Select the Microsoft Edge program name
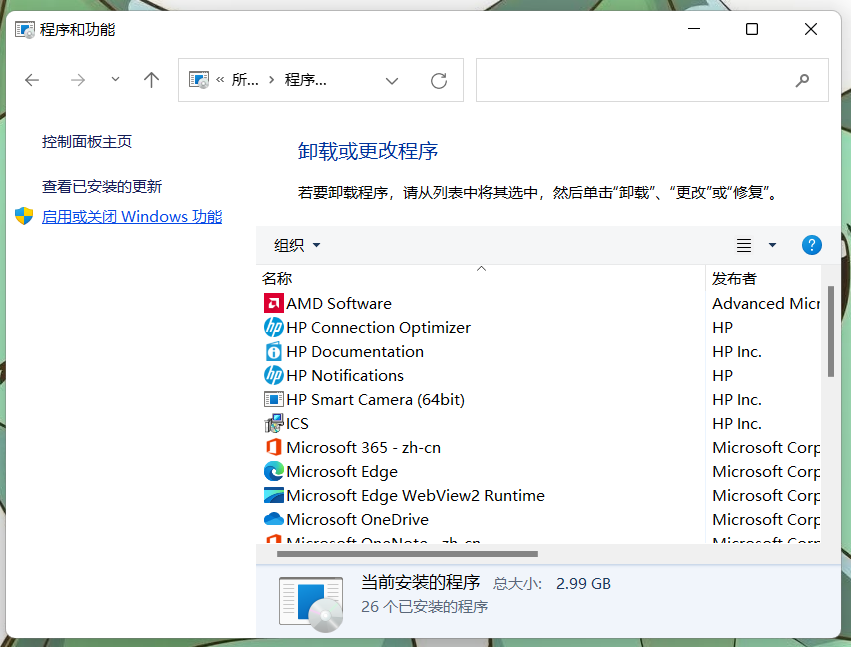This screenshot has height=647, width=851. pyautogui.click(x=342, y=471)
